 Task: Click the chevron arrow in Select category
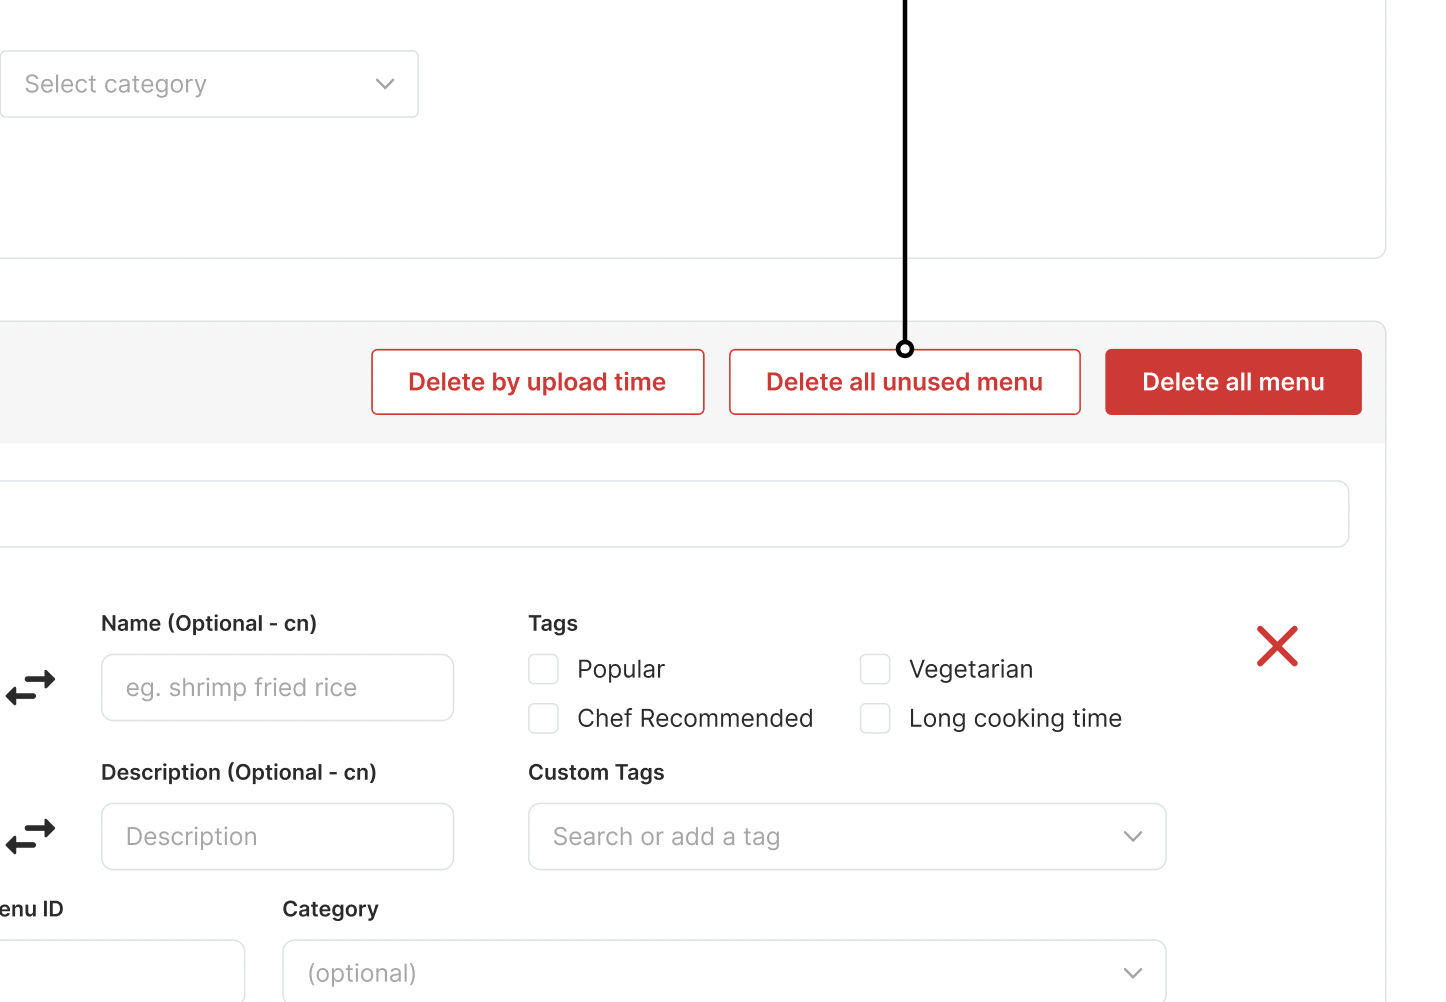point(385,84)
